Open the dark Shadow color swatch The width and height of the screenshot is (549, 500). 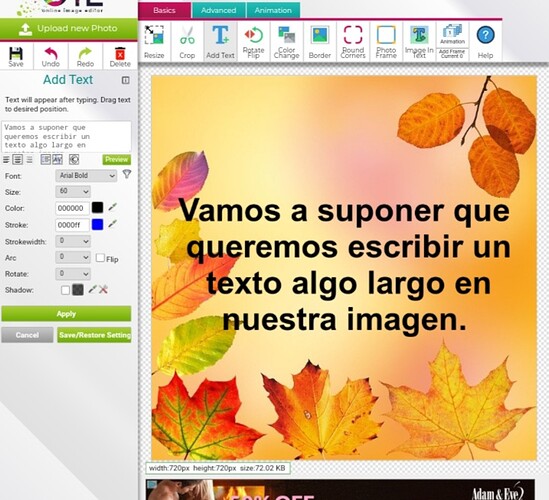click(78, 290)
